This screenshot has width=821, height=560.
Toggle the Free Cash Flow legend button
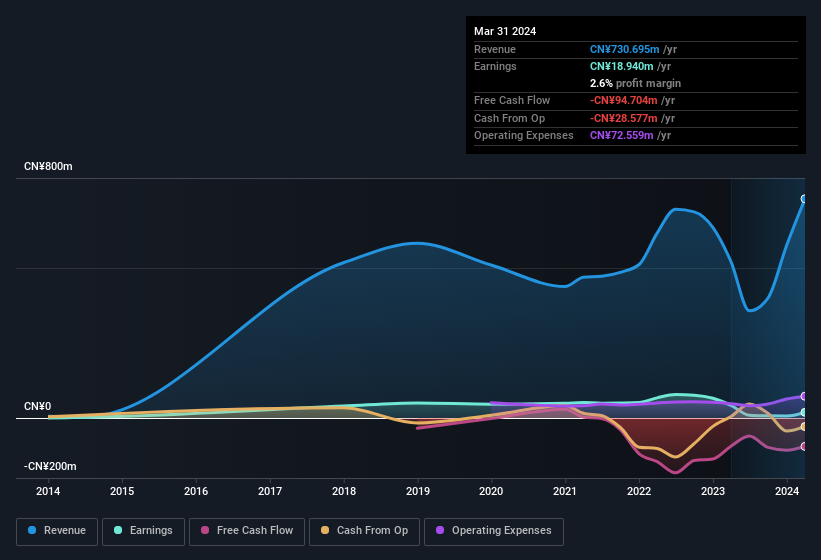coord(247,531)
